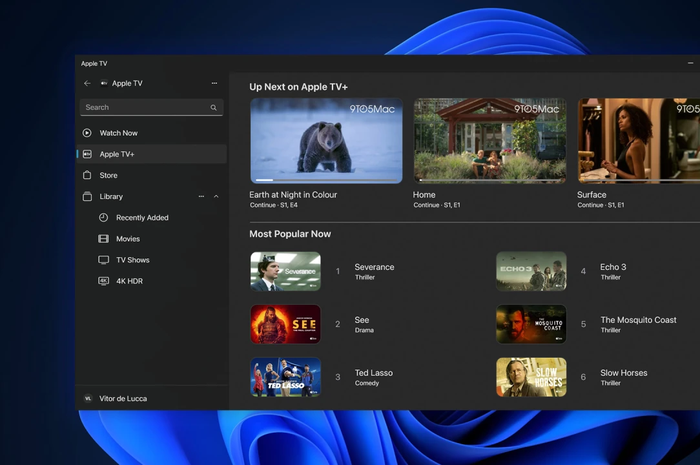
Task: Click The Mosquito Coast title text
Action: (x=638, y=320)
